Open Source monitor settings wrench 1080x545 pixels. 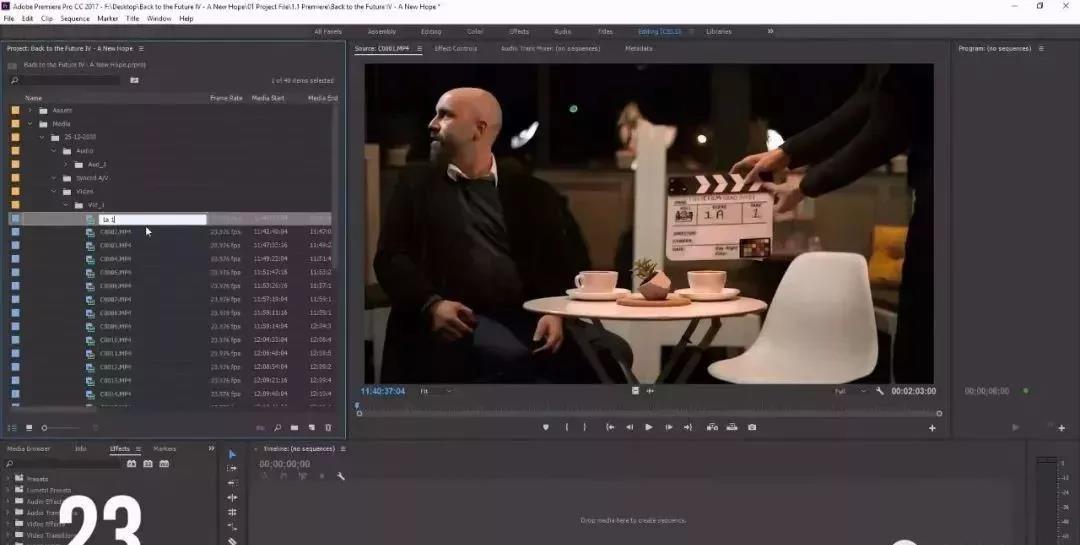pos(879,391)
